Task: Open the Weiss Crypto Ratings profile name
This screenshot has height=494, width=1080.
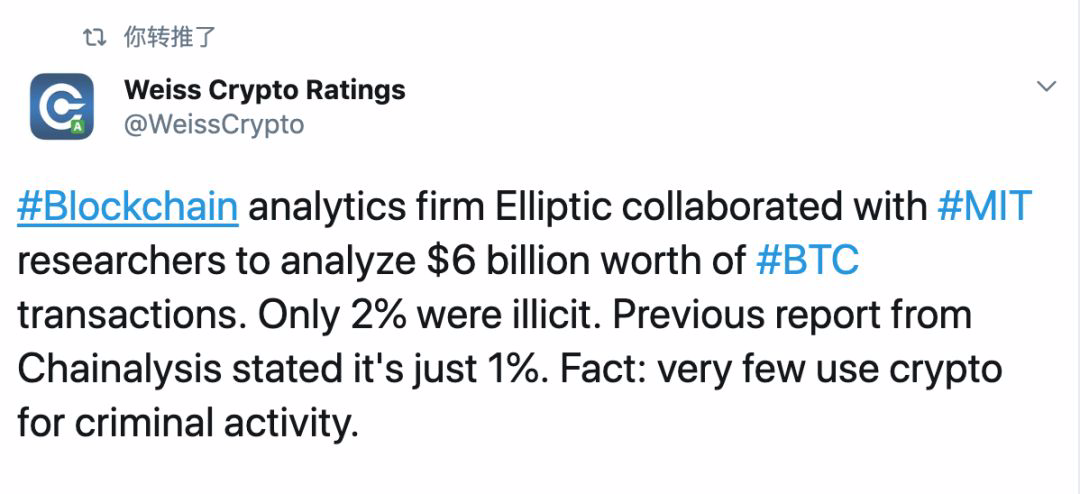Action: click(264, 89)
